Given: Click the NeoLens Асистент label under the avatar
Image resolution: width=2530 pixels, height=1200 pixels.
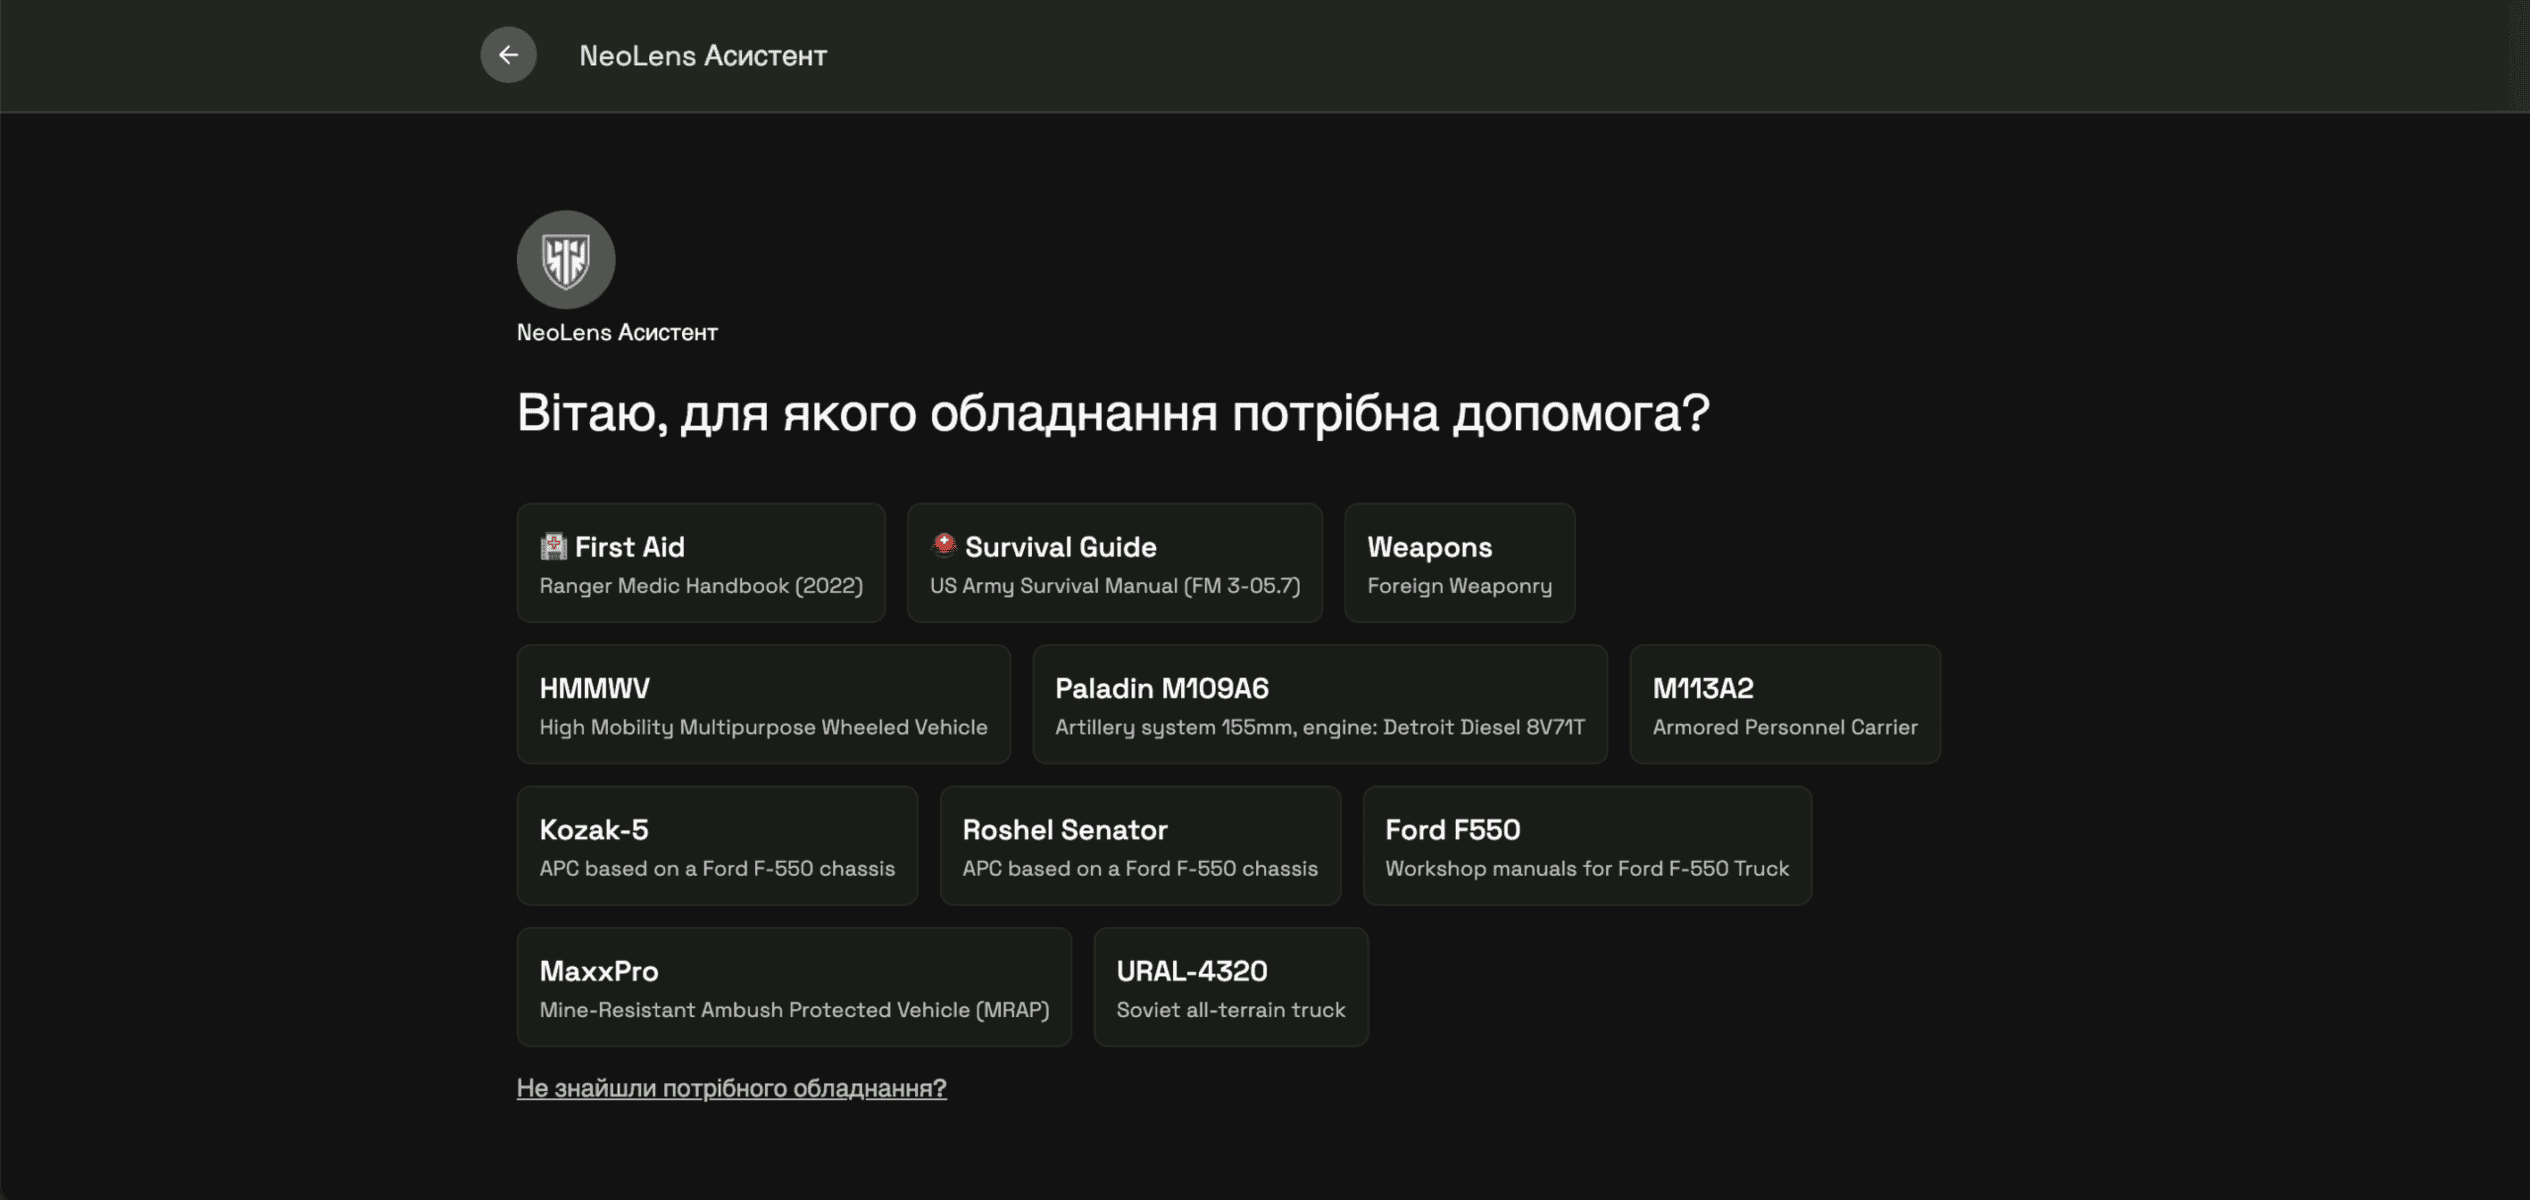Looking at the screenshot, I should [x=617, y=331].
